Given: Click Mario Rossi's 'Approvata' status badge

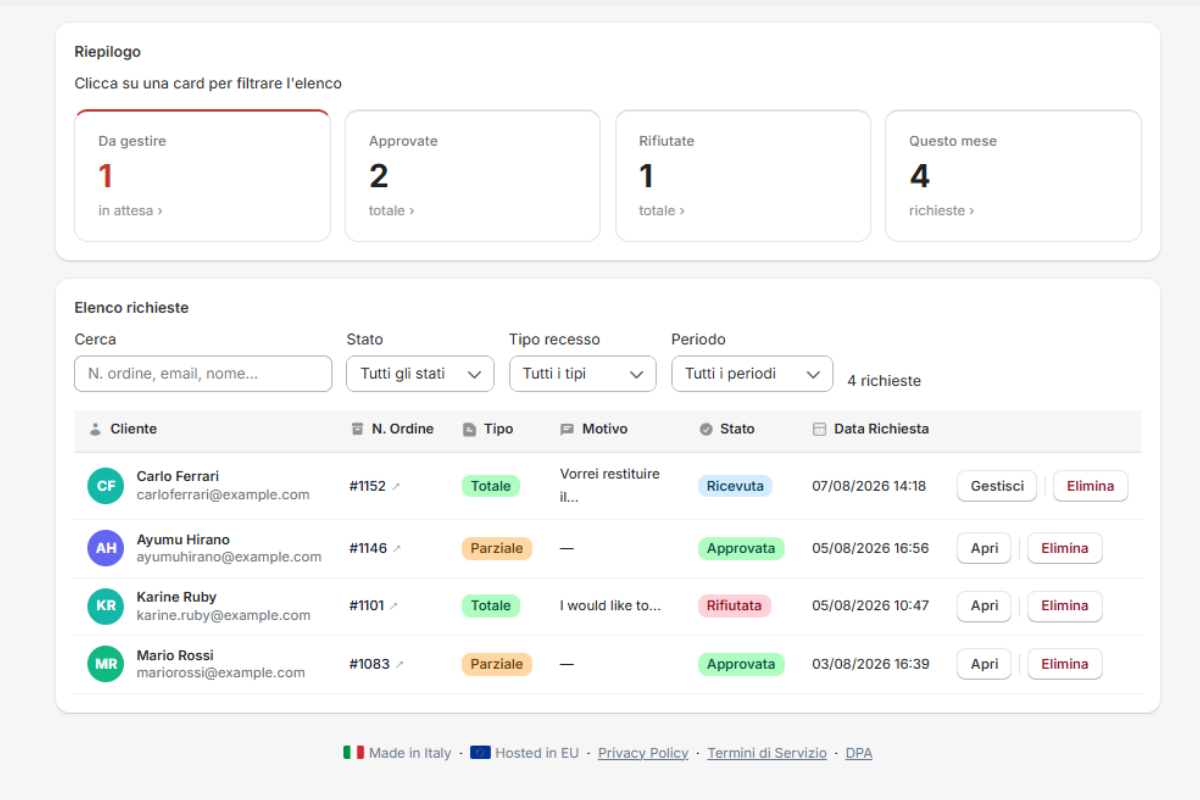Looking at the screenshot, I should 741,664.
